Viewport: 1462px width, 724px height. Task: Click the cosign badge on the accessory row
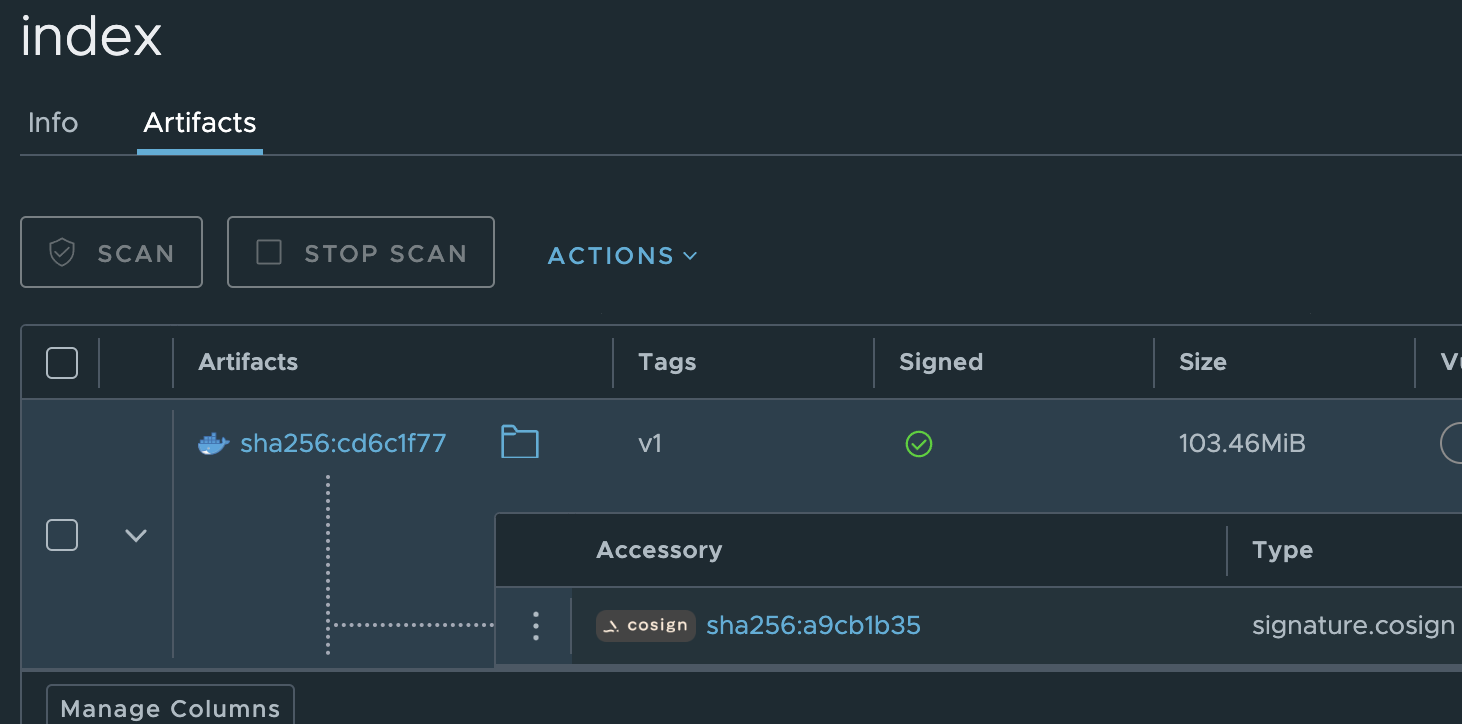[645, 626]
